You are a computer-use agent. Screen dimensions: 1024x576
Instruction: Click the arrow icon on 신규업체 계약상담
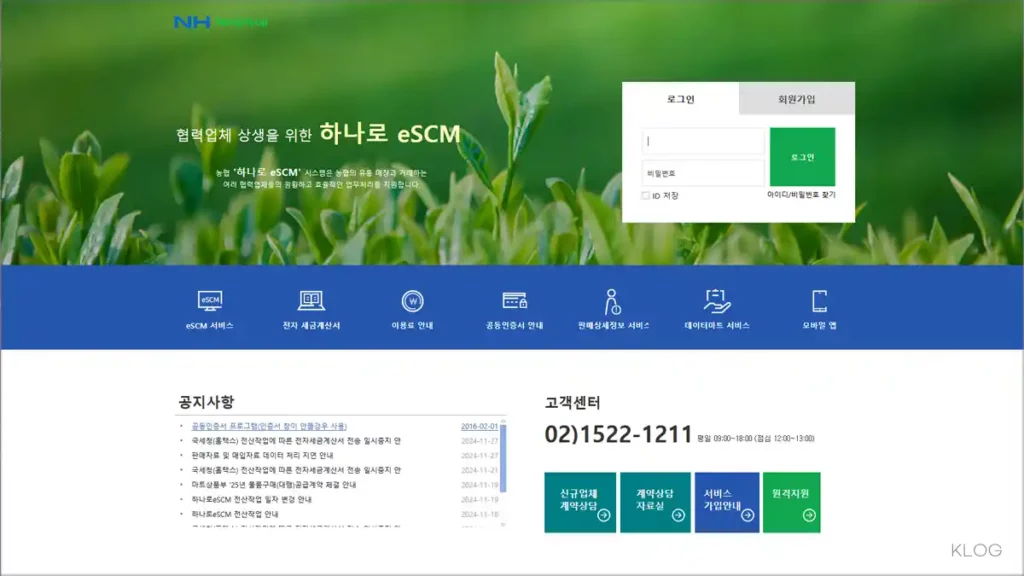coord(603,515)
